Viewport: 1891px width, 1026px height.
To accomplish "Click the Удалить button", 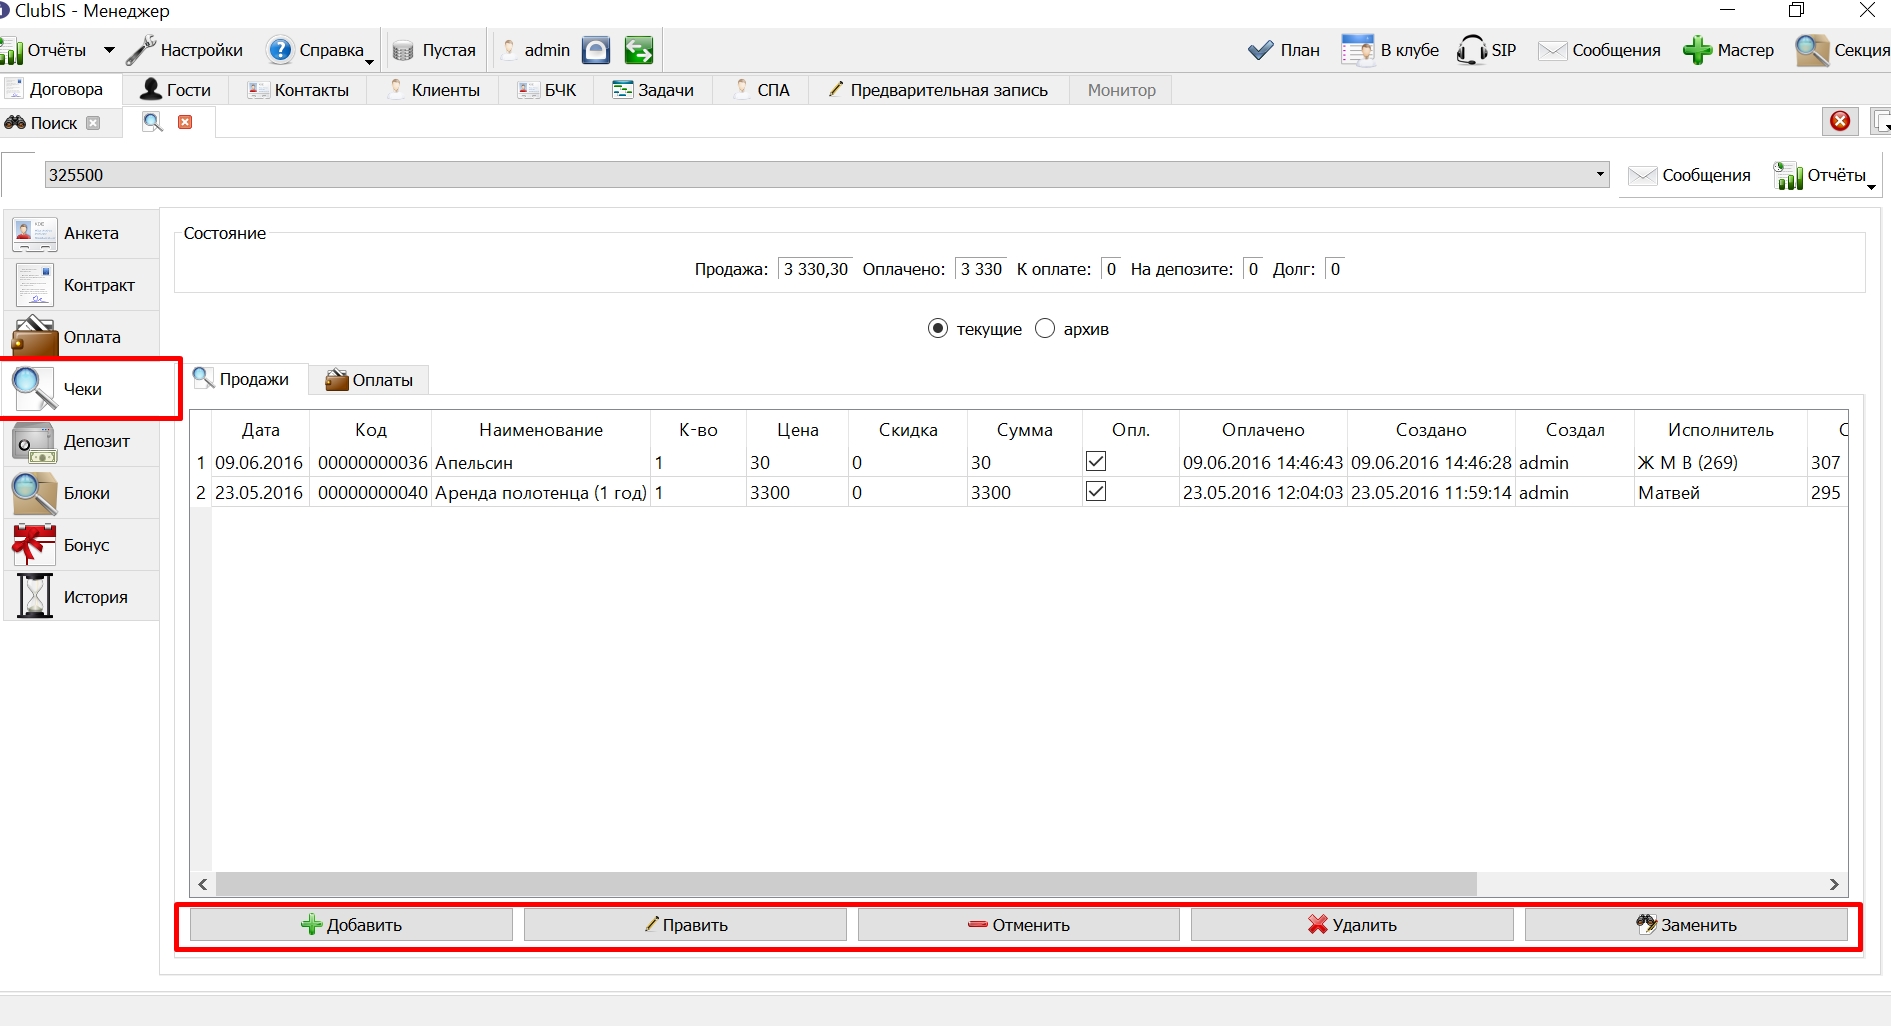I will point(1352,925).
